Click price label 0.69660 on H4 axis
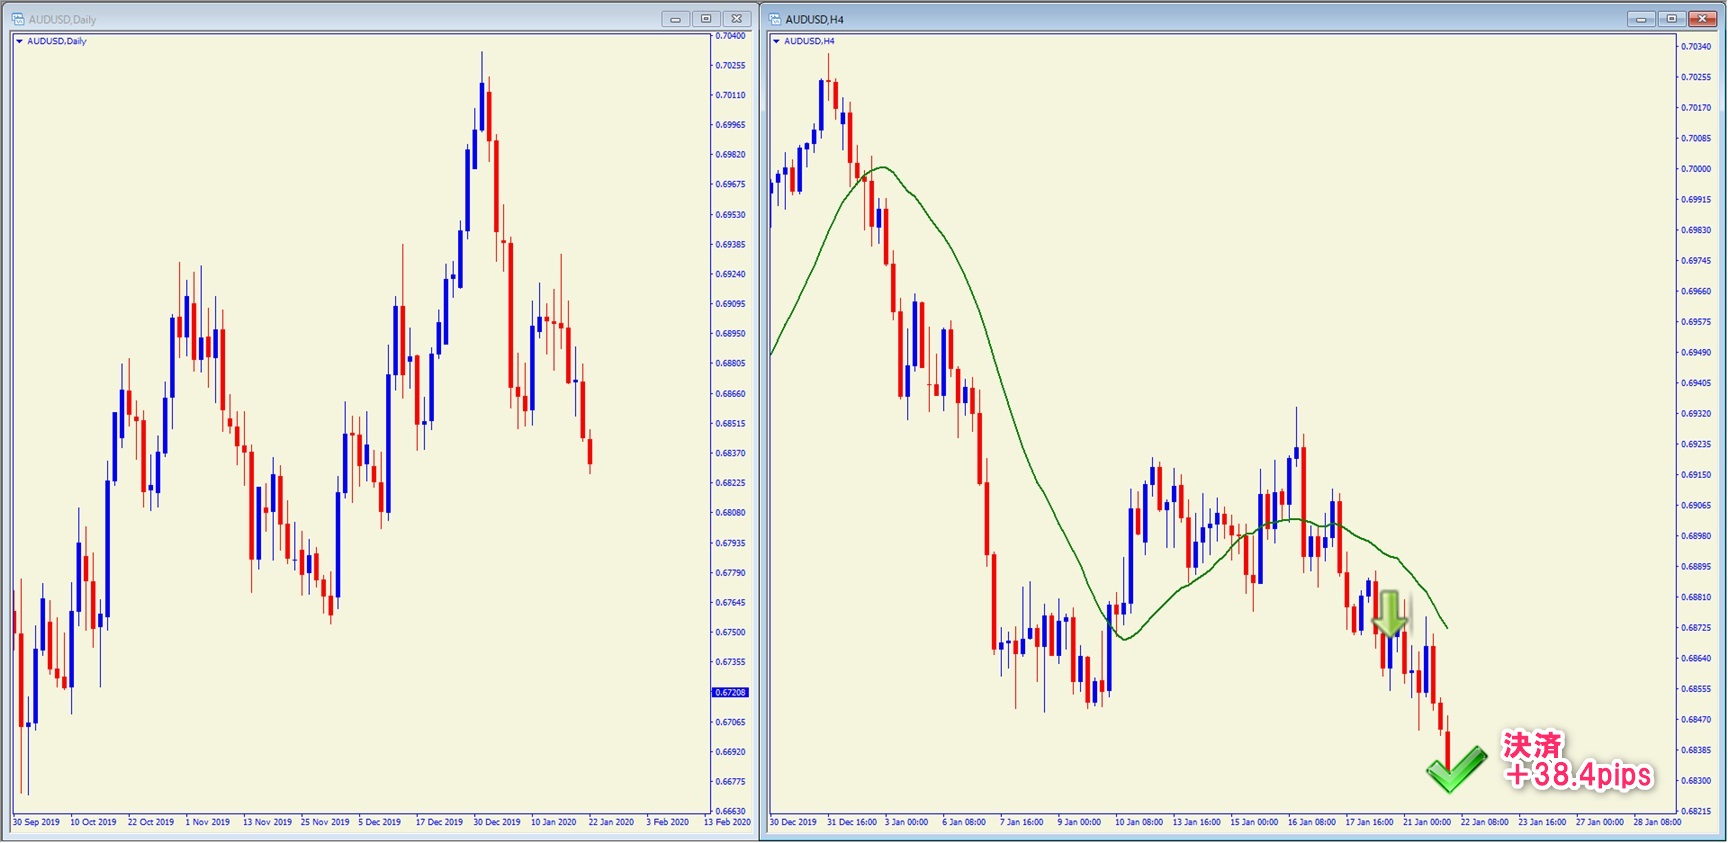 click(1696, 292)
